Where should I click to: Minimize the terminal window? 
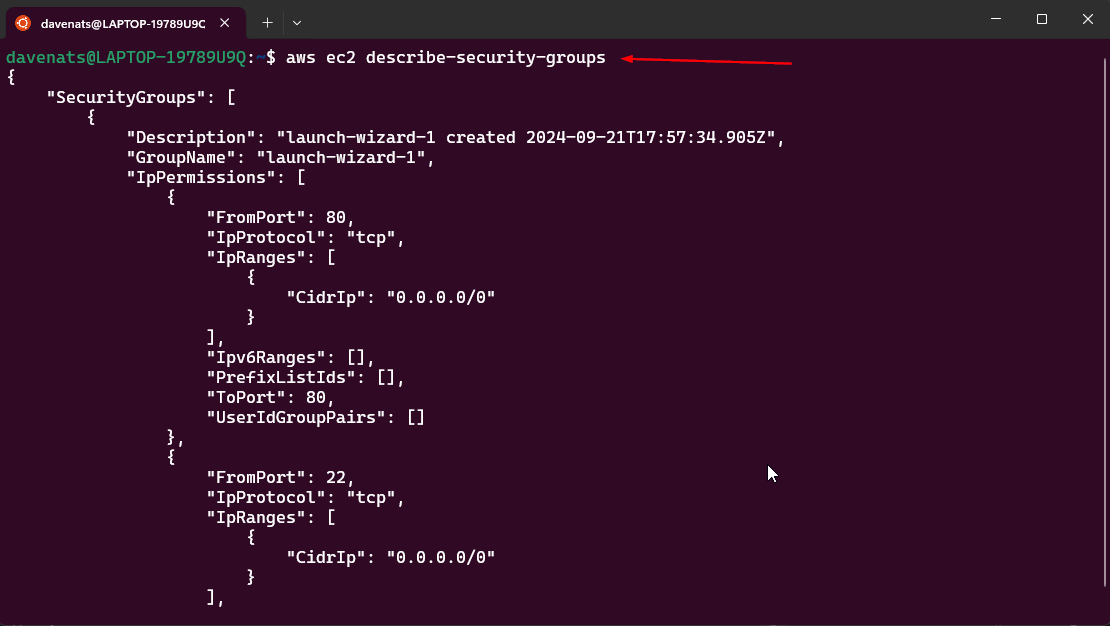(x=996, y=19)
